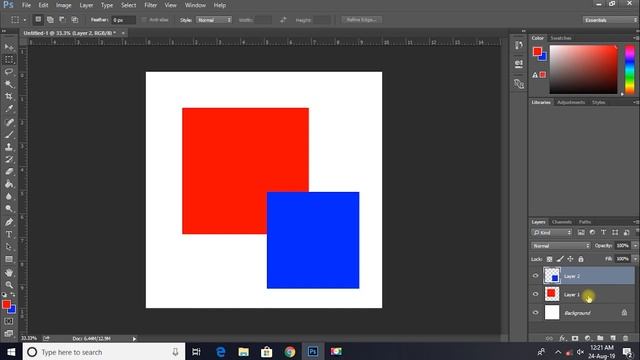Open the marquee tool preset picker arrow
640x360 pixels.
pos(24,20)
